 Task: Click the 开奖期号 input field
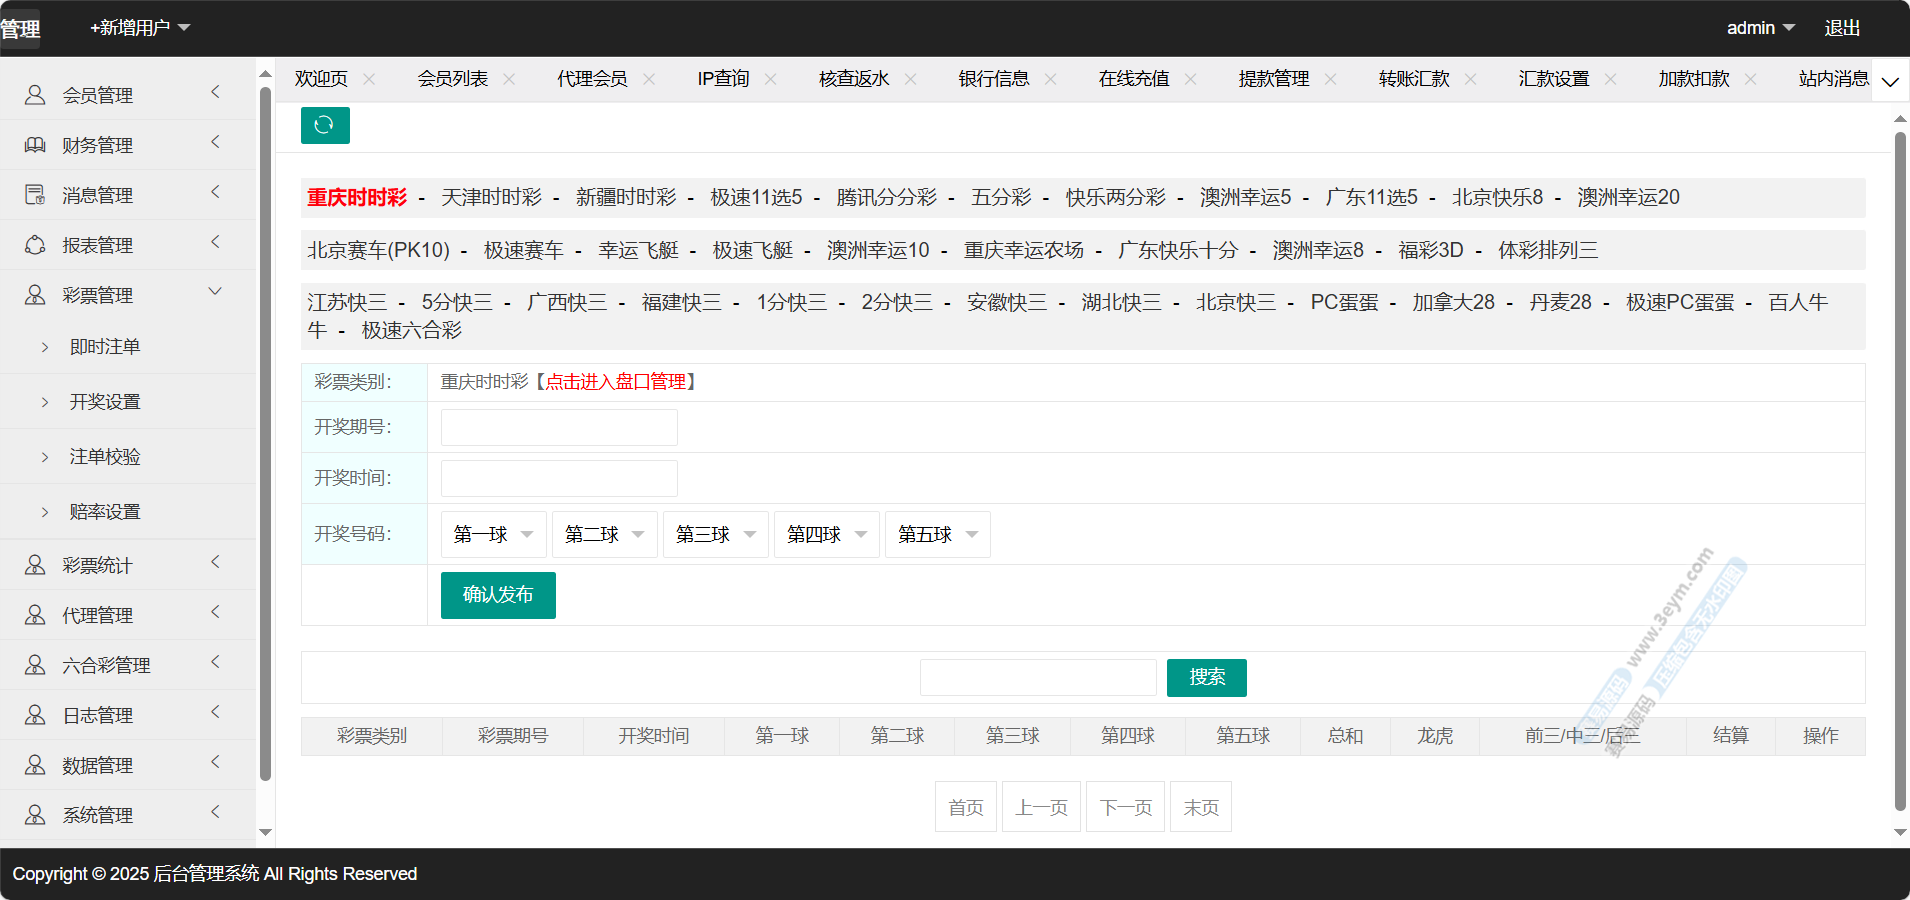point(559,427)
